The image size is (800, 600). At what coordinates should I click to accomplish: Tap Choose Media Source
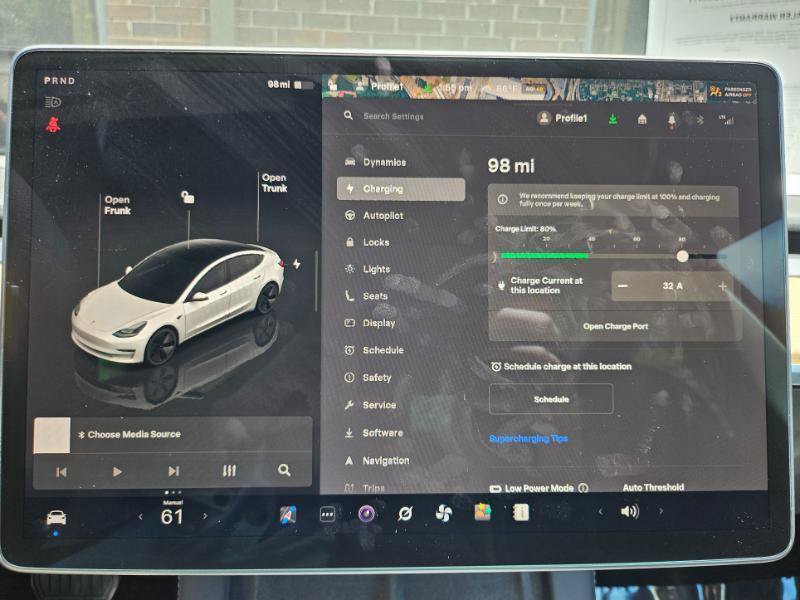click(129, 435)
